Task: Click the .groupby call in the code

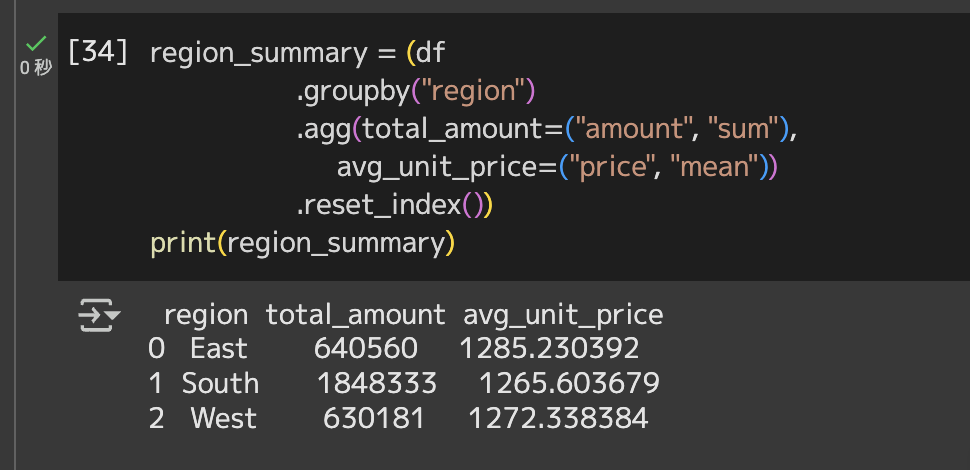Action: [x=353, y=92]
